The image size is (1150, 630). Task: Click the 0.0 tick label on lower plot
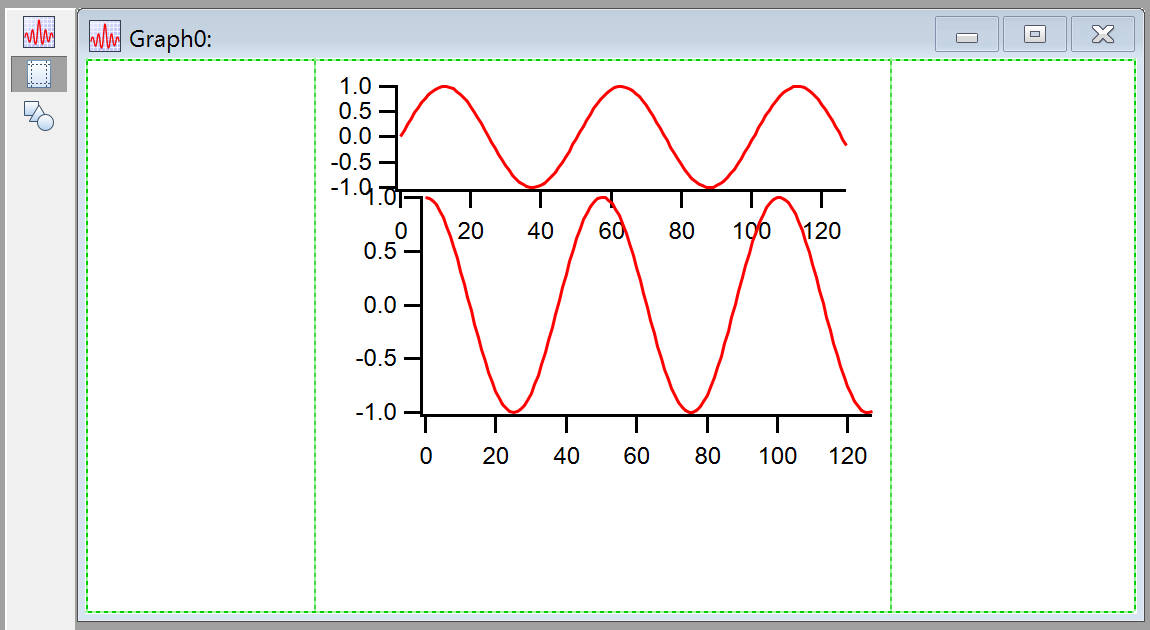[378, 305]
